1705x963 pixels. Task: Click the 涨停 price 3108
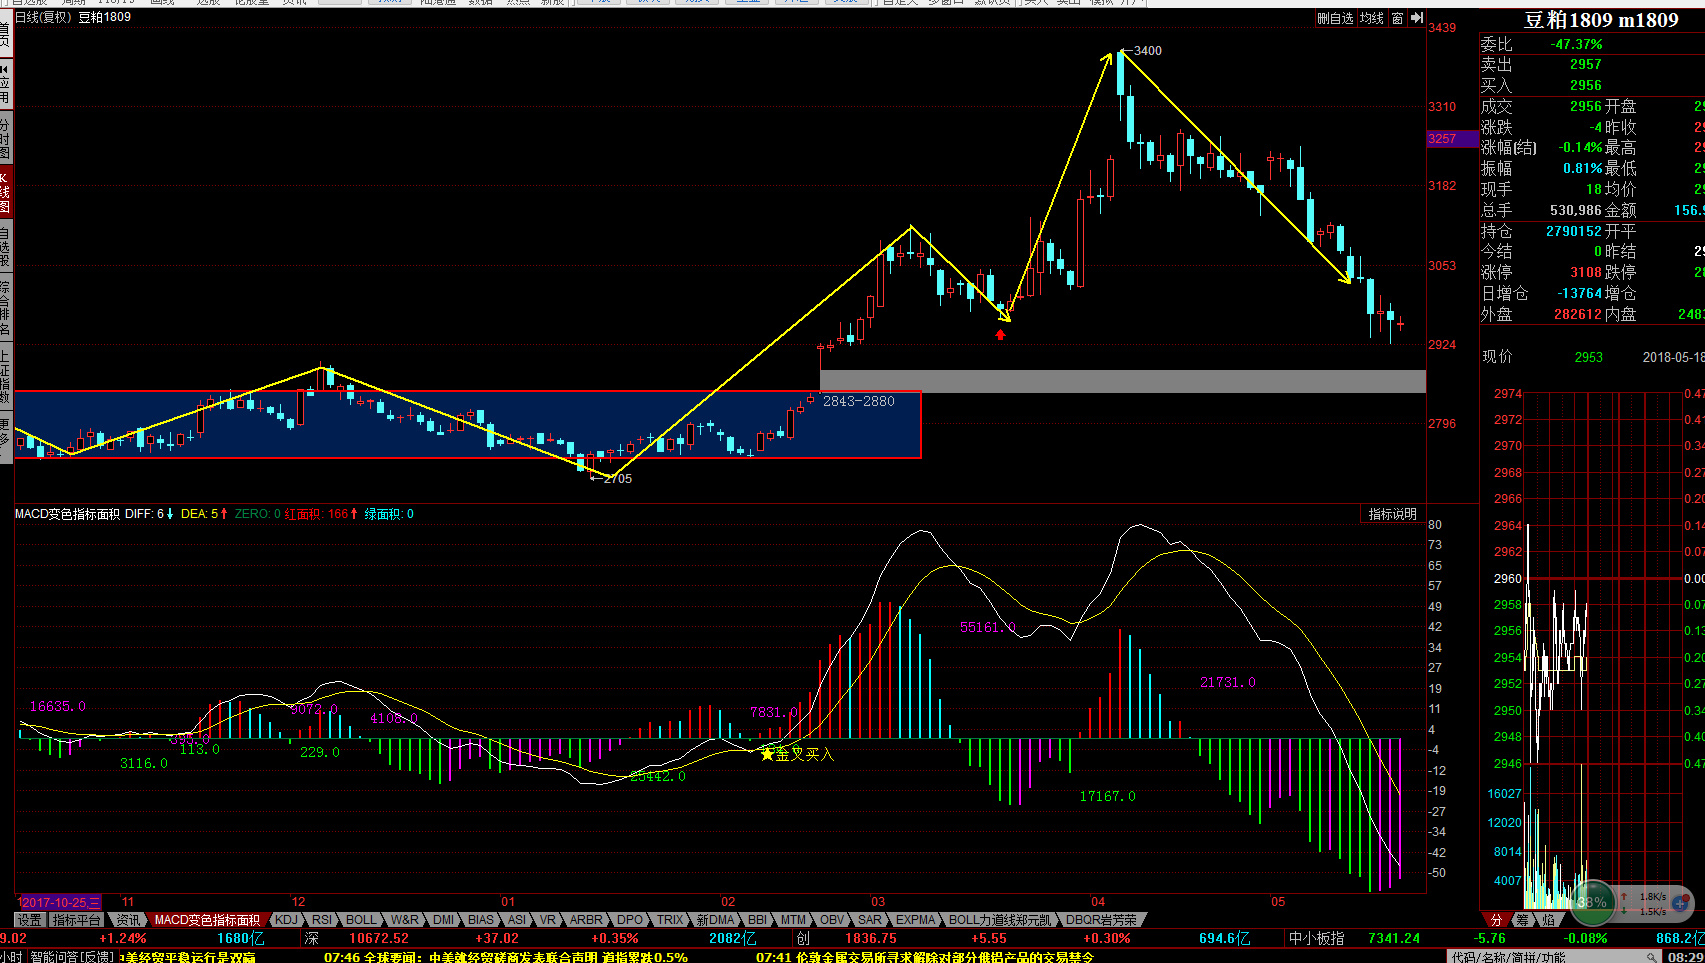click(1585, 273)
